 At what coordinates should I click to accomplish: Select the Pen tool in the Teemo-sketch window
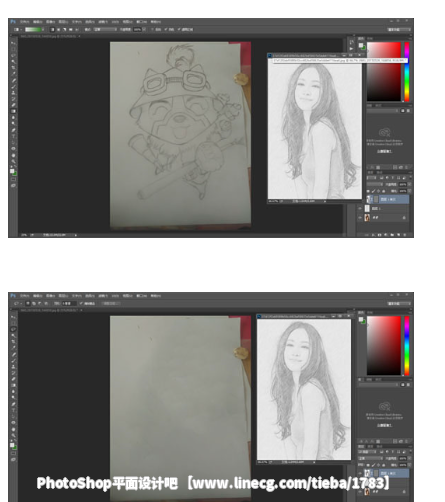click(x=13, y=130)
